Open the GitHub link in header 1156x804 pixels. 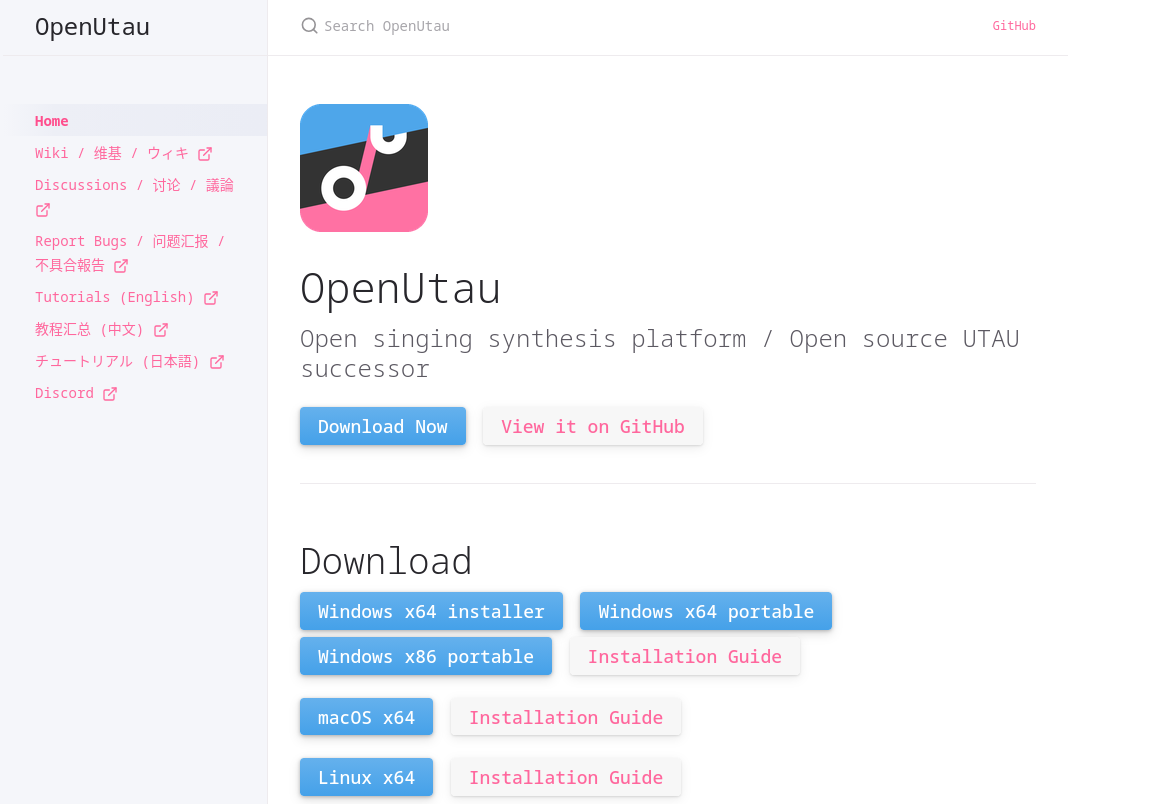1014,26
